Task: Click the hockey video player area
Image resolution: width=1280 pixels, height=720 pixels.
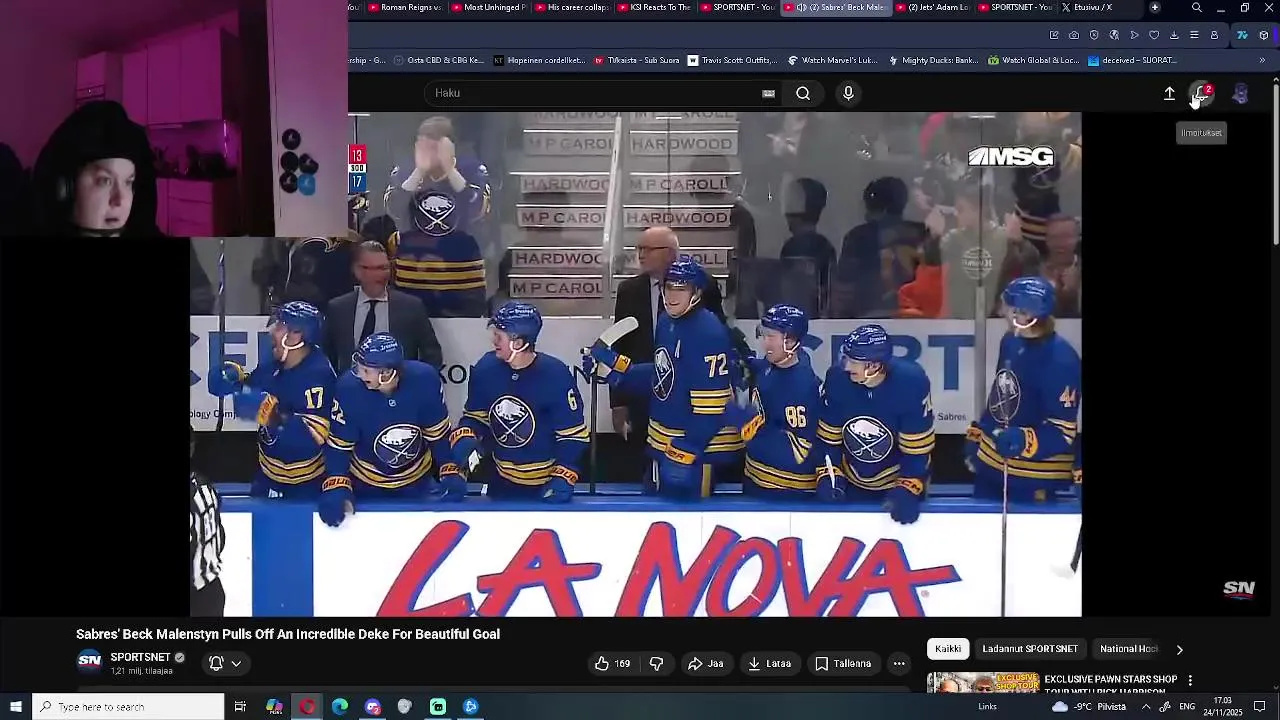Action: tap(636, 364)
